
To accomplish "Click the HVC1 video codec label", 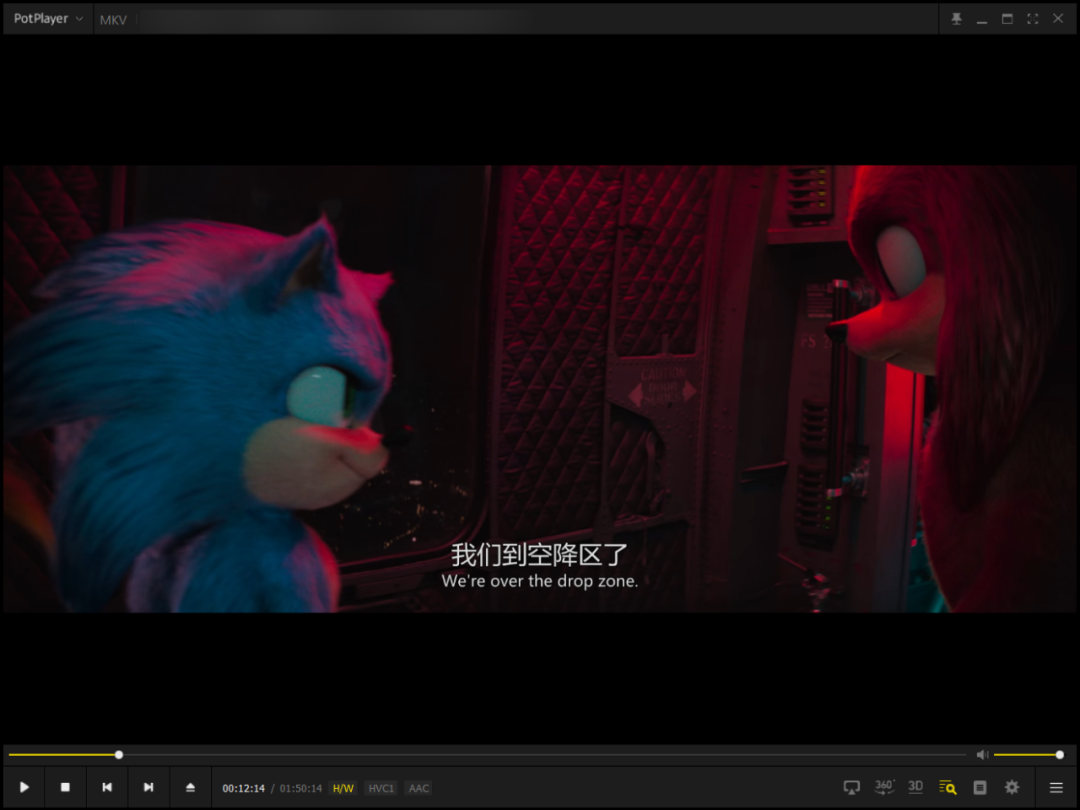I will pos(381,788).
